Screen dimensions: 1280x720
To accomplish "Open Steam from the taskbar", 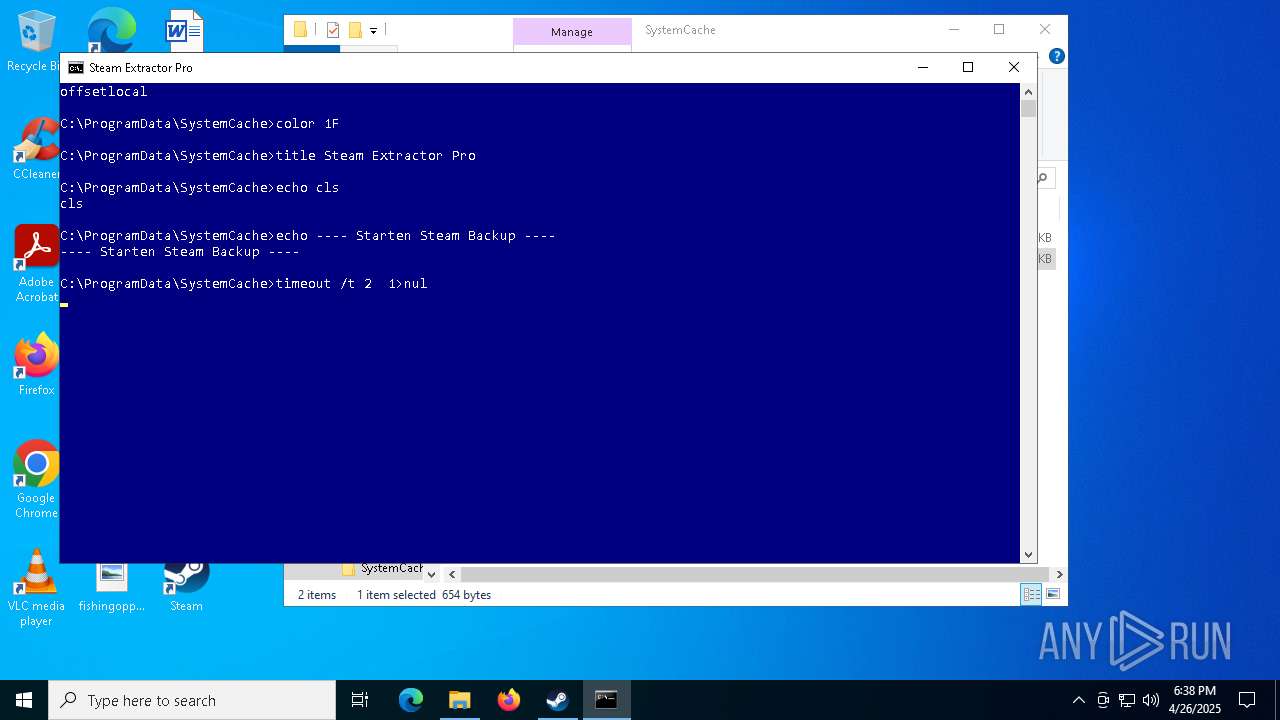I will click(x=557, y=700).
